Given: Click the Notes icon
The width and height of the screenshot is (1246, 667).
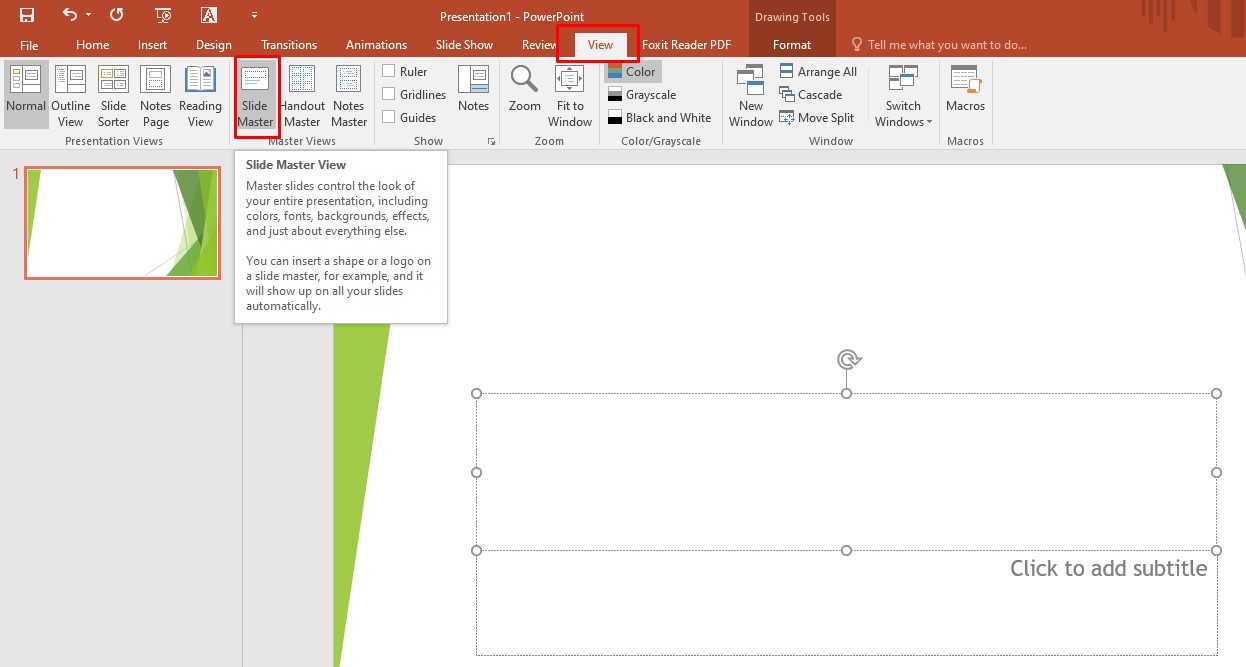Looking at the screenshot, I should coord(473,88).
